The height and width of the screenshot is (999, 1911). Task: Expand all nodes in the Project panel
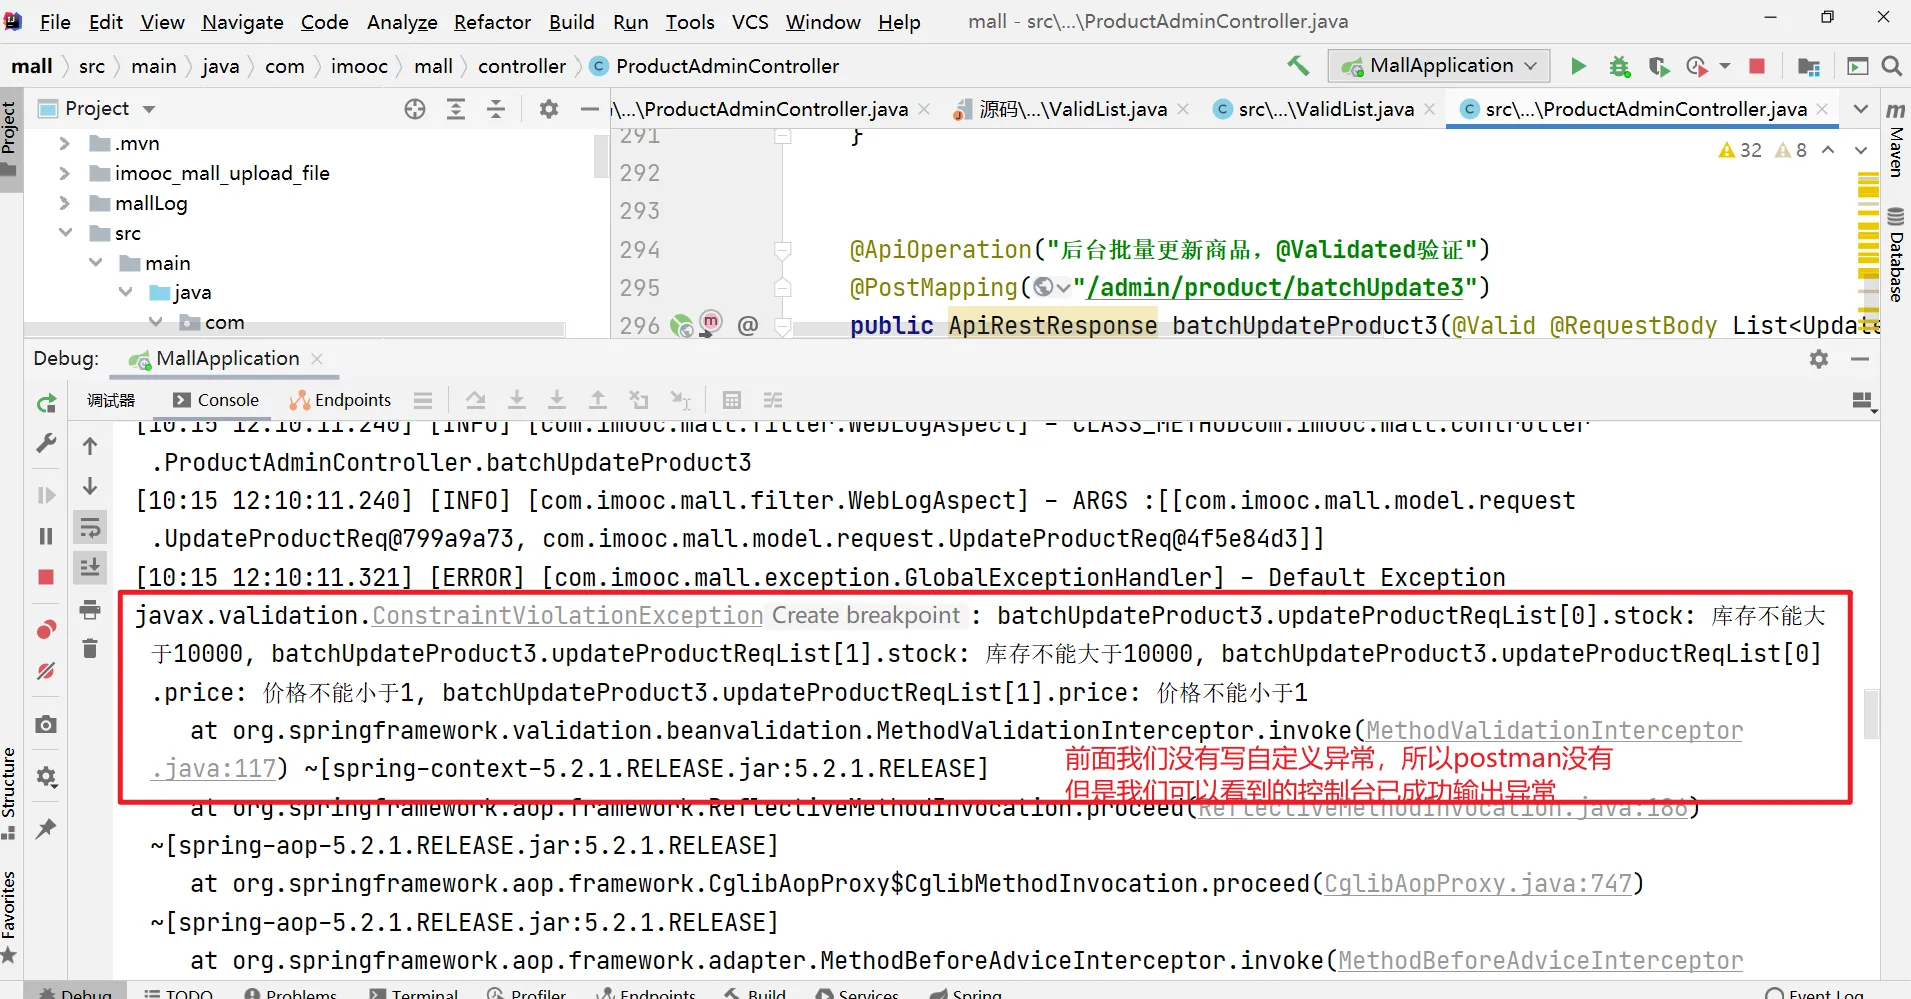(x=456, y=109)
